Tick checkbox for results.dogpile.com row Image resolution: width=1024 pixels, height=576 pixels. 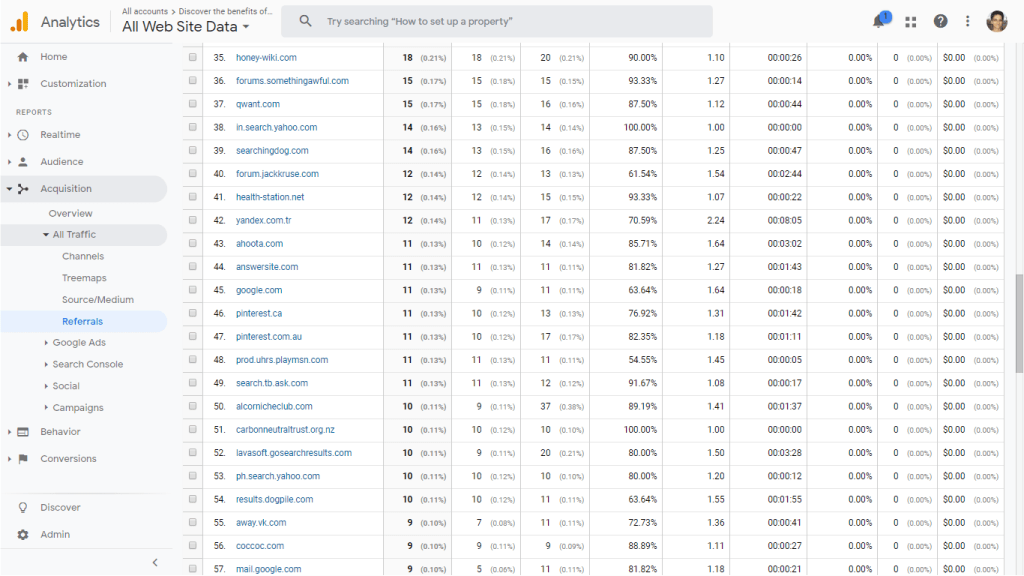pos(193,499)
